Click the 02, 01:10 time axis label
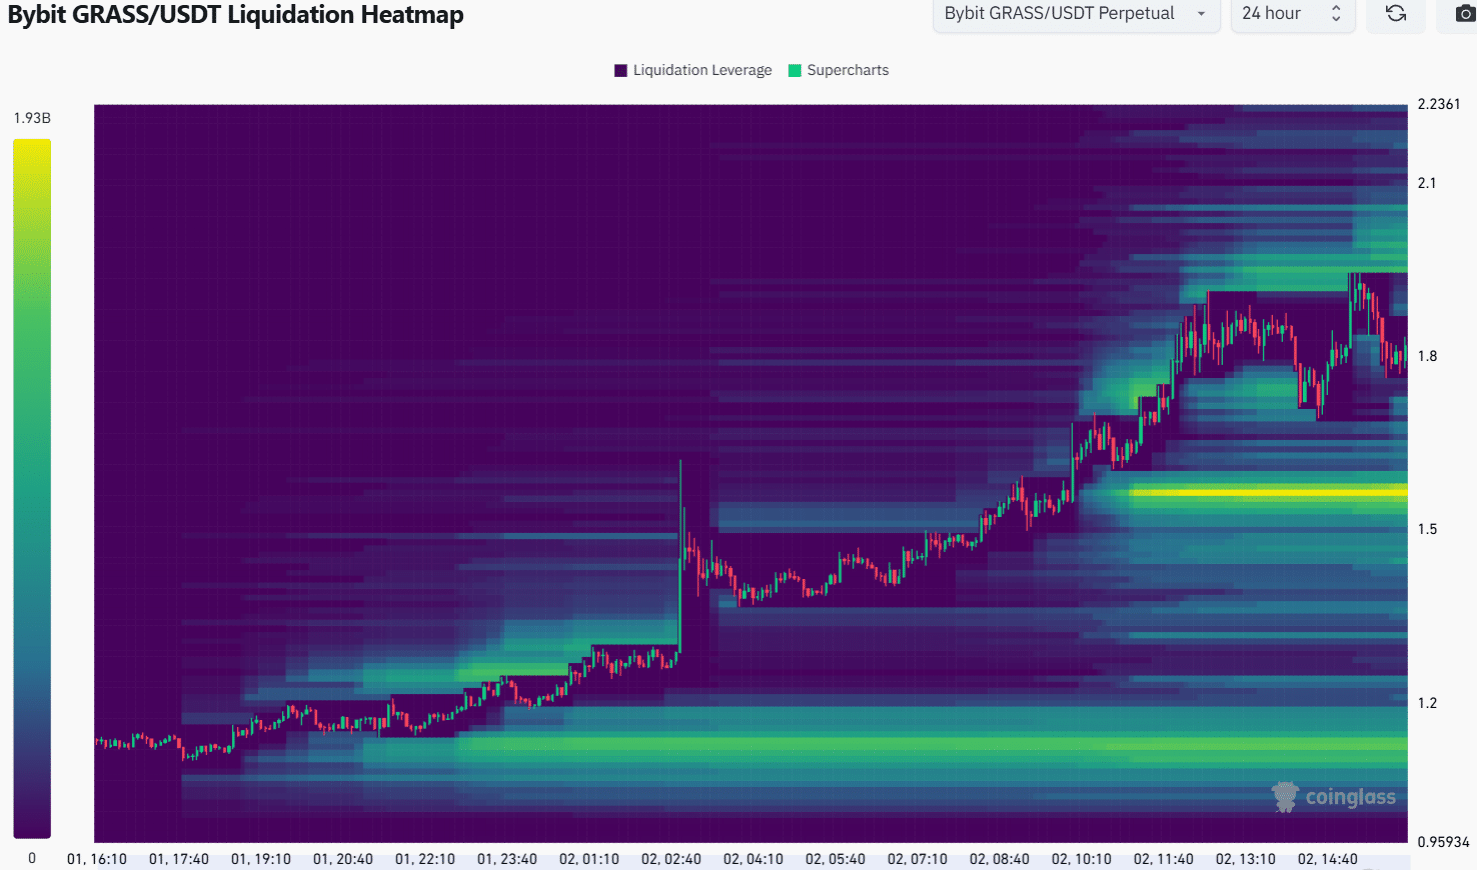 tap(589, 859)
